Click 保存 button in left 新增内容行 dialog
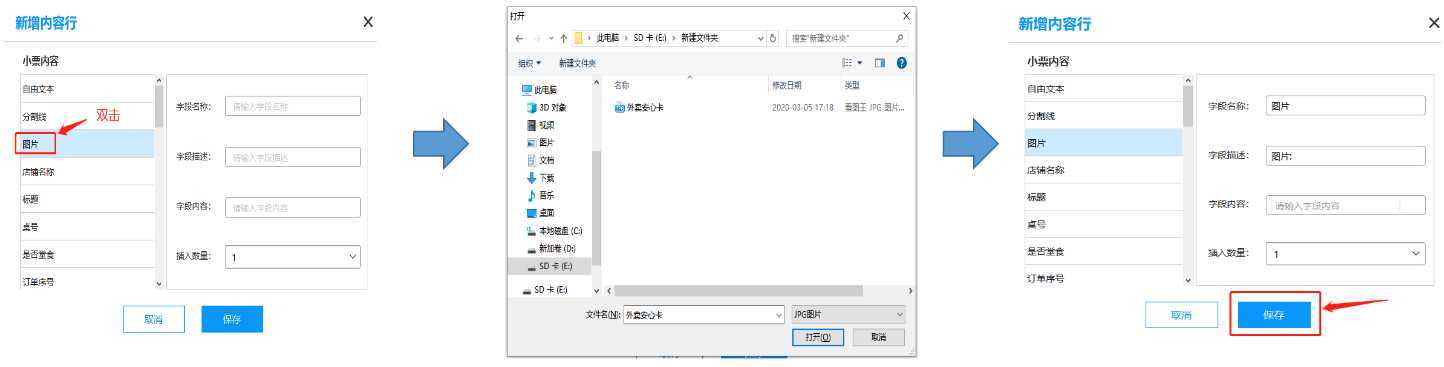 232,319
